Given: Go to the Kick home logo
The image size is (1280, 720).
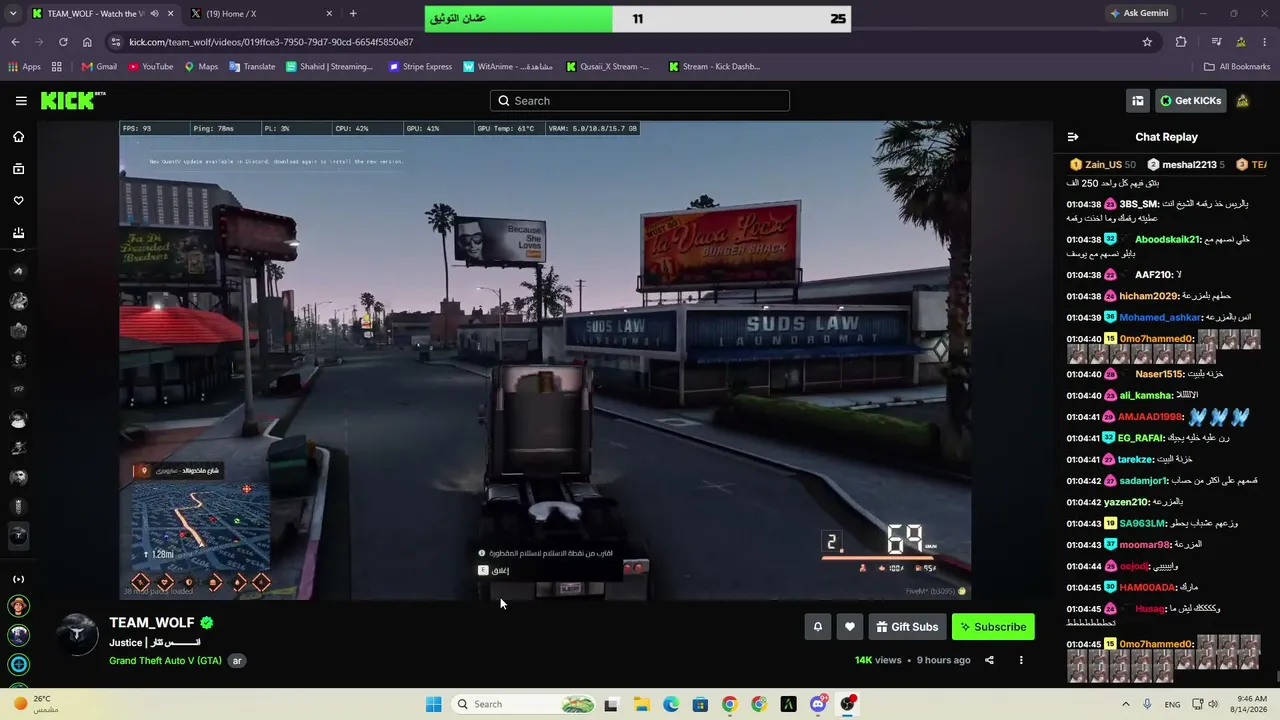Looking at the screenshot, I should (x=72, y=100).
